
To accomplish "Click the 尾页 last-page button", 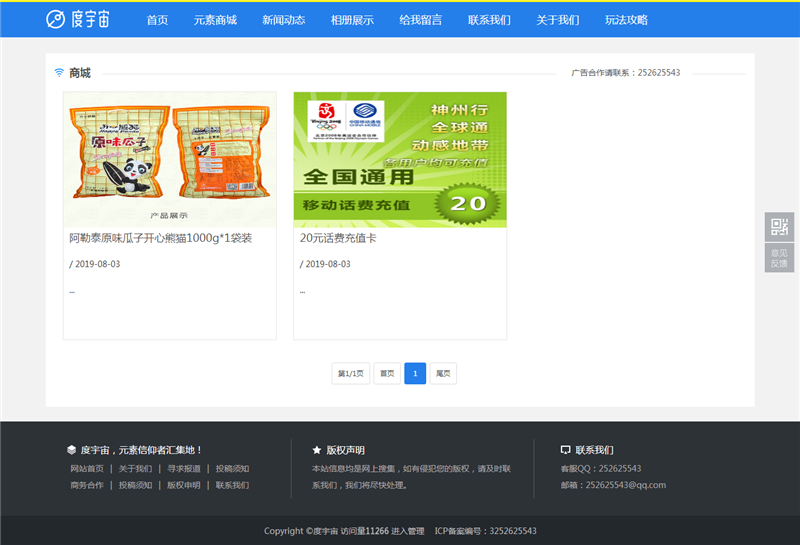I will point(443,373).
